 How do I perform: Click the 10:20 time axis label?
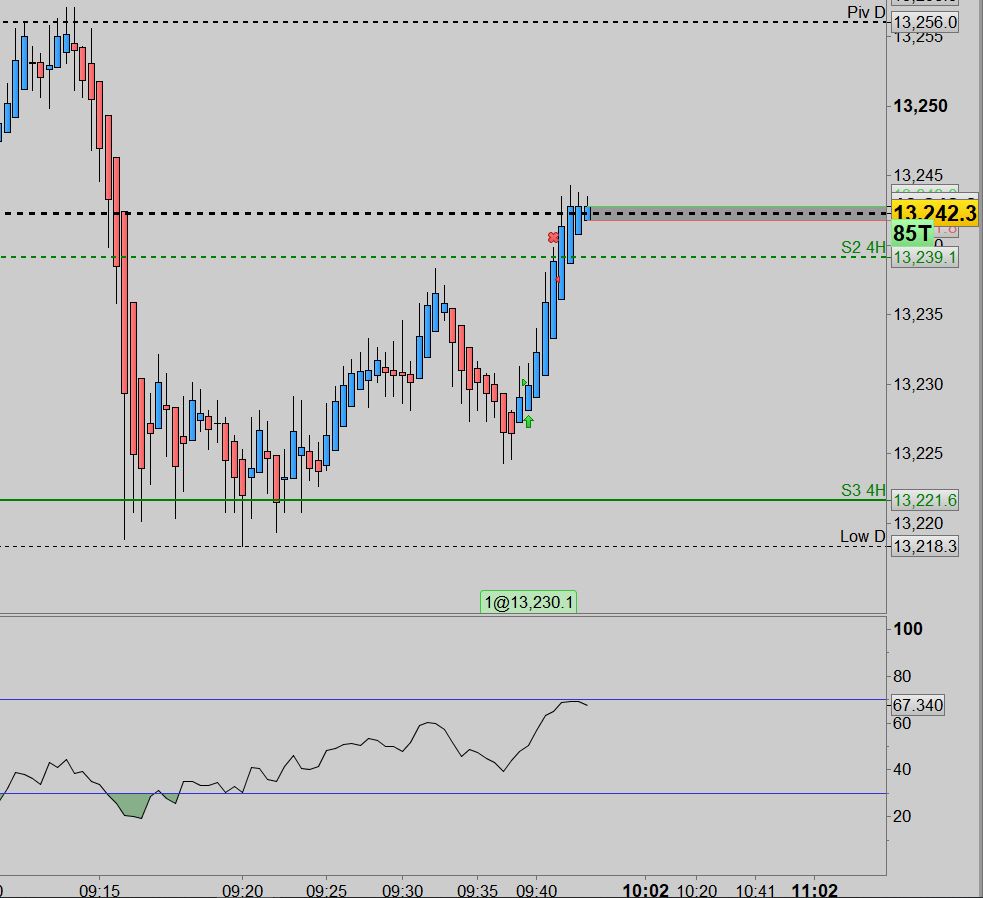(697, 890)
